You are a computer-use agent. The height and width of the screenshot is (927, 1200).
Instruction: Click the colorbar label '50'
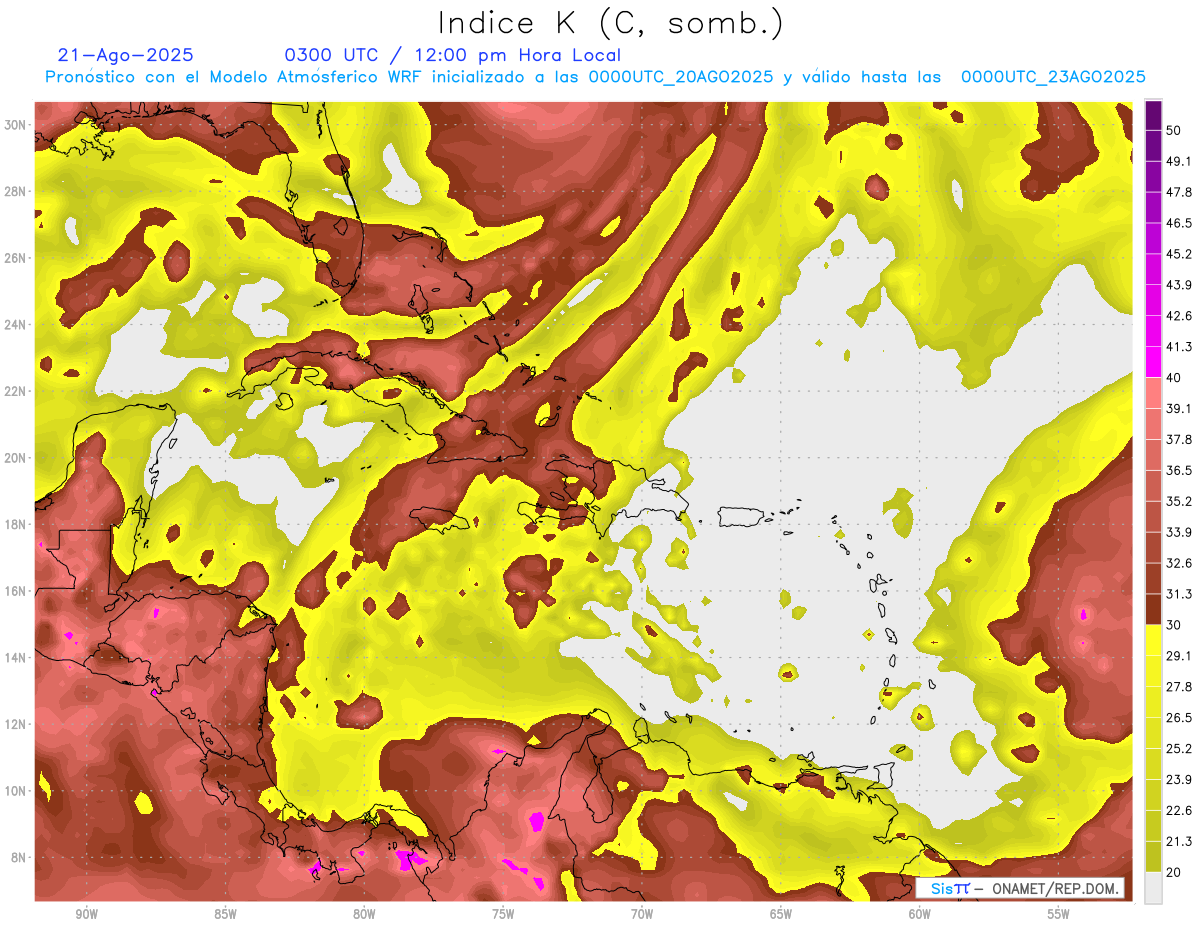pos(1174,131)
